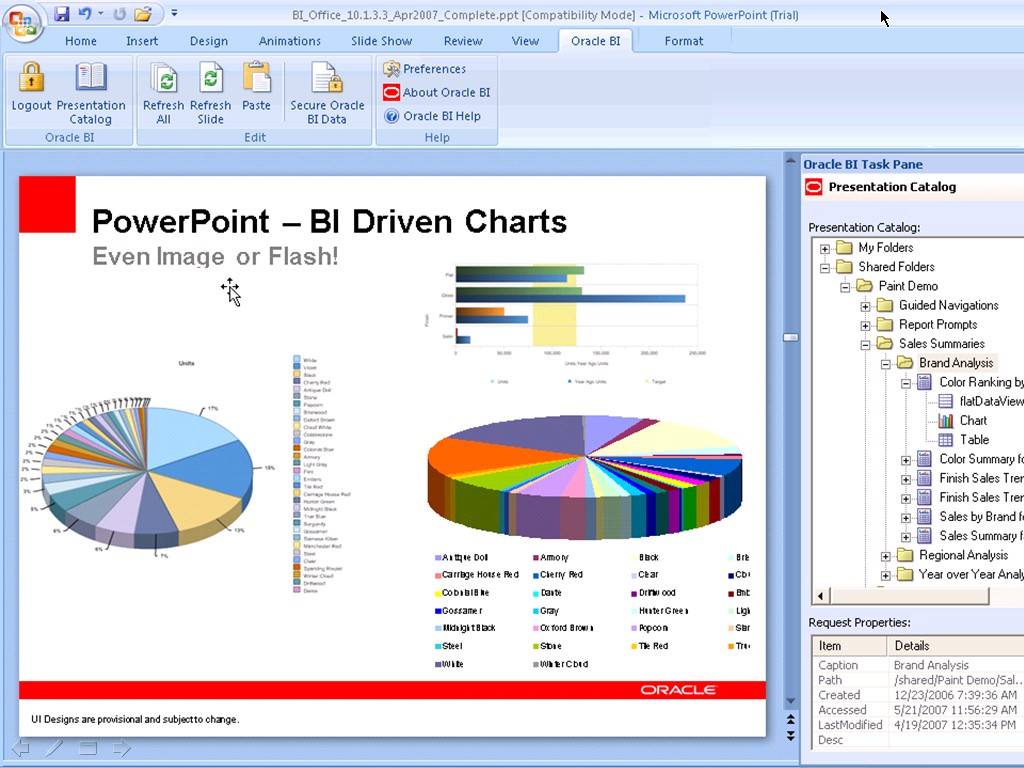Collapse the Brand Analysis folder
The height and width of the screenshot is (768, 1024).
pyautogui.click(x=886, y=364)
